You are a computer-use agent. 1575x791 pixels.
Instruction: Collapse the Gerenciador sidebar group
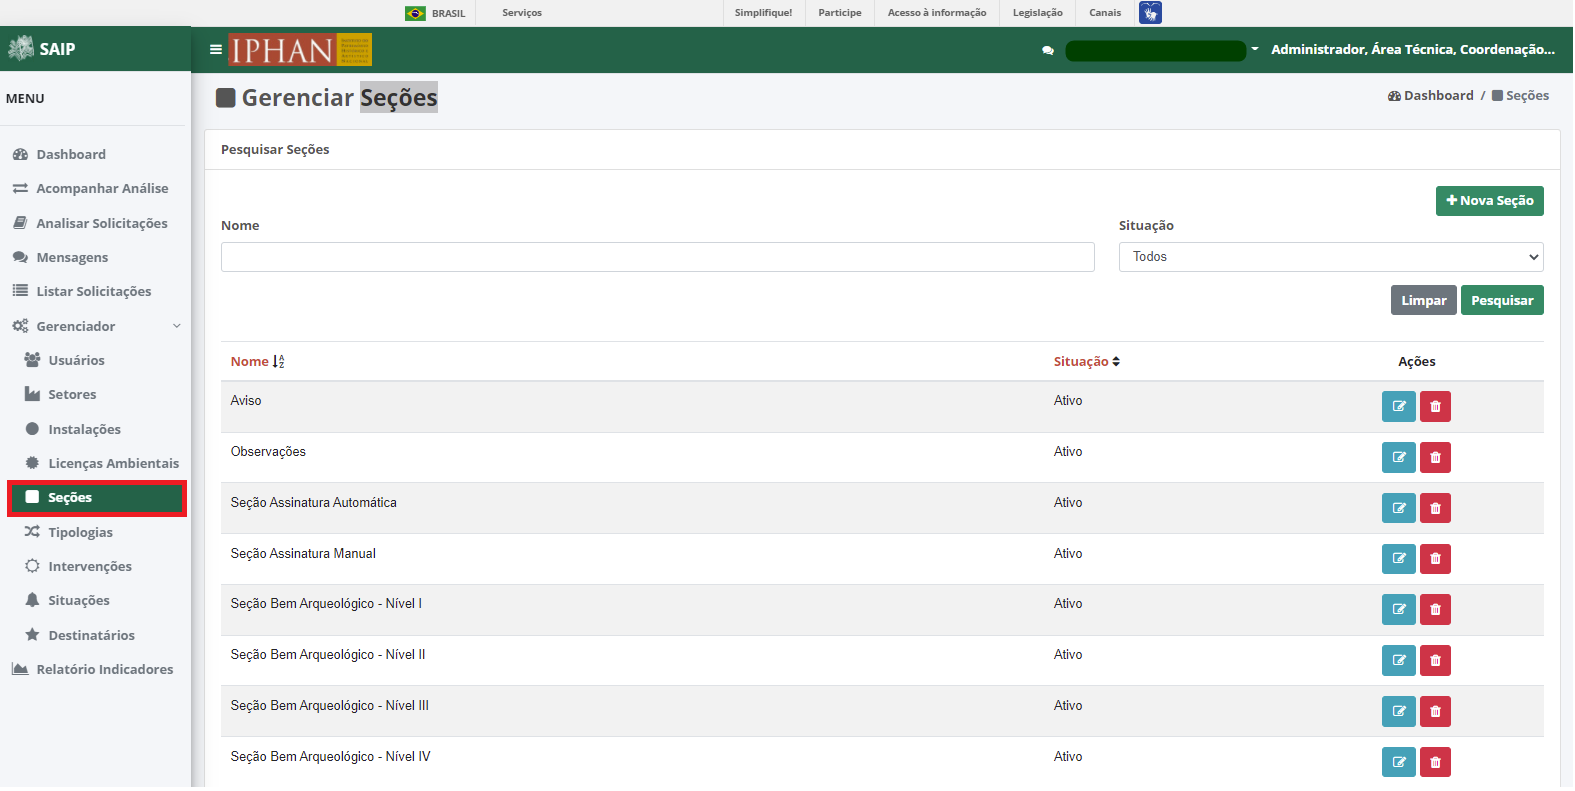point(95,326)
